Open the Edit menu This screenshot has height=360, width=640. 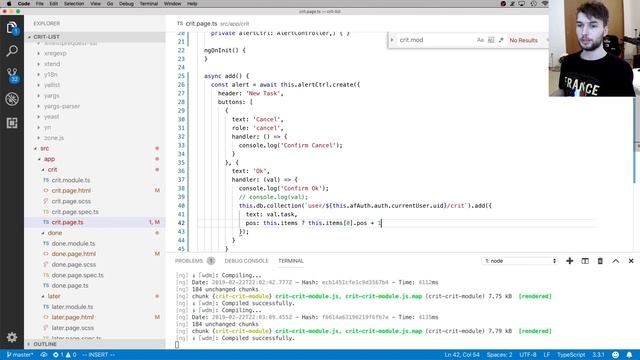(53, 4)
